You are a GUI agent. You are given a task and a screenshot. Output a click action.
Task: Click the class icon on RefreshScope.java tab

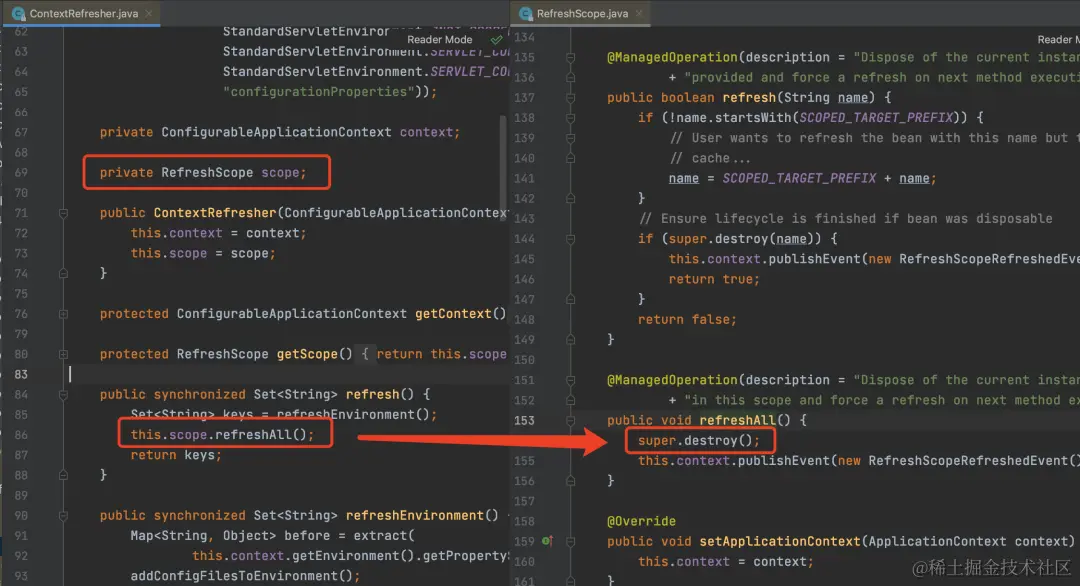click(x=526, y=13)
